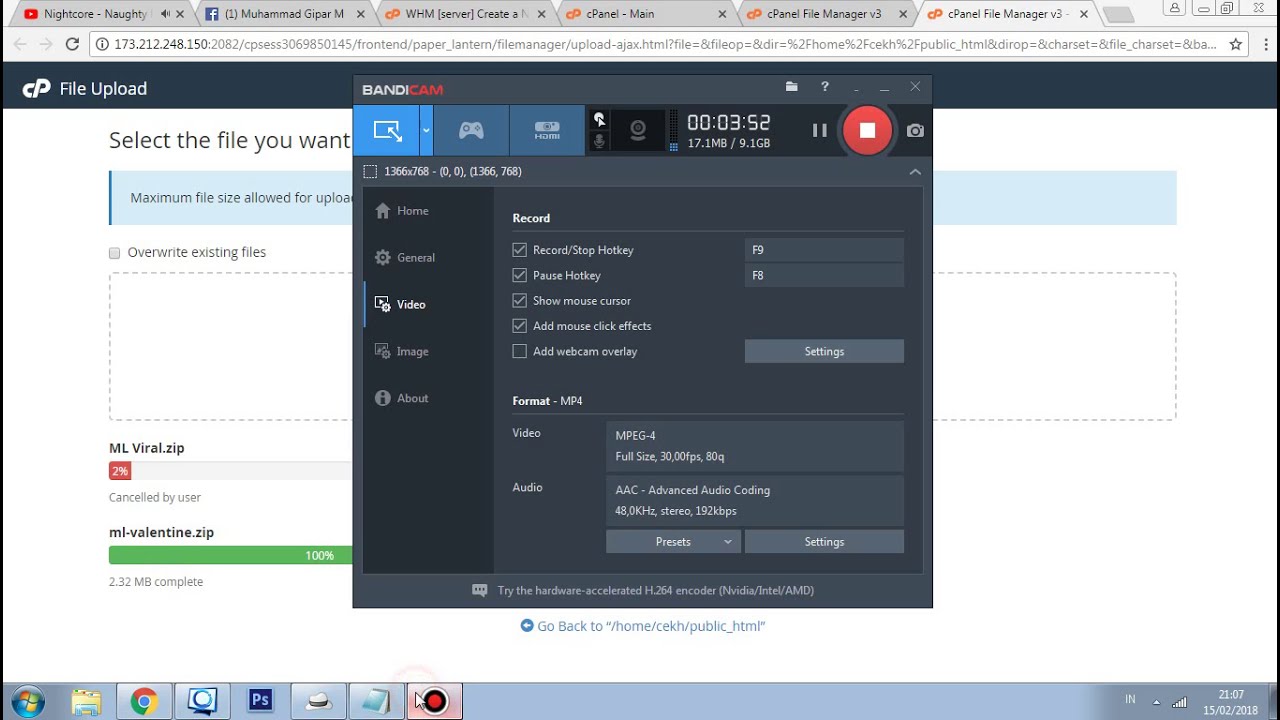Open Photoshop from the taskbar

tap(260, 701)
